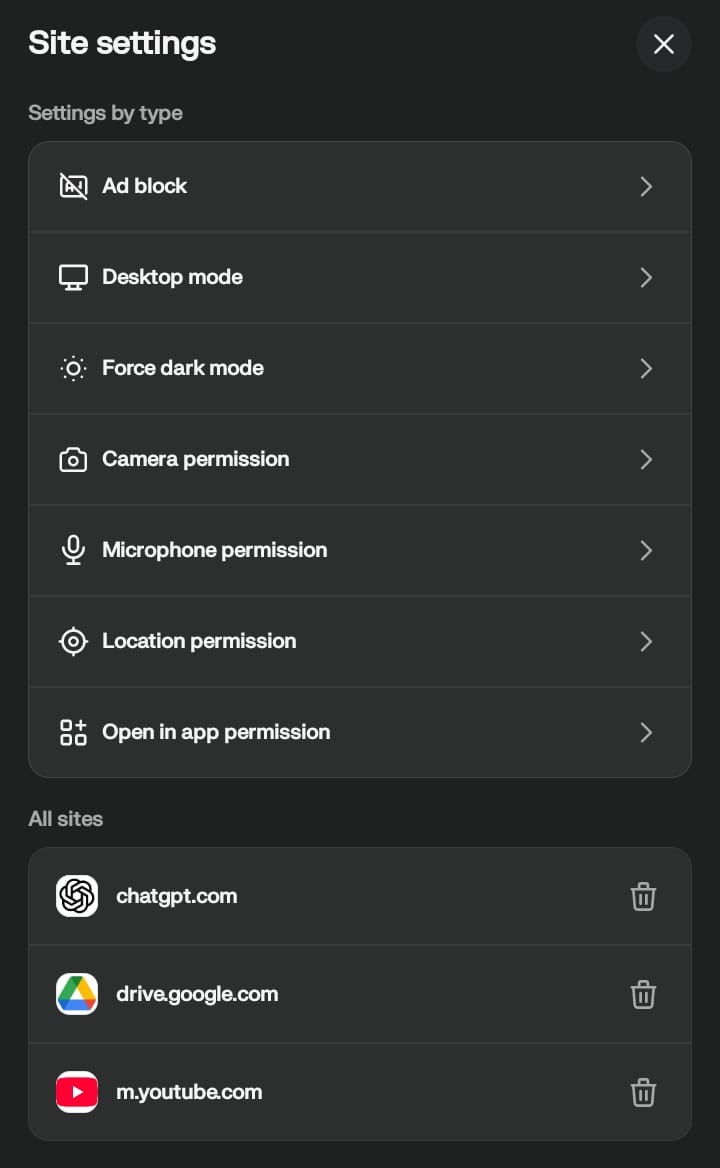
Task: Delete chatgpt.com site data with trash icon
Action: click(x=643, y=896)
